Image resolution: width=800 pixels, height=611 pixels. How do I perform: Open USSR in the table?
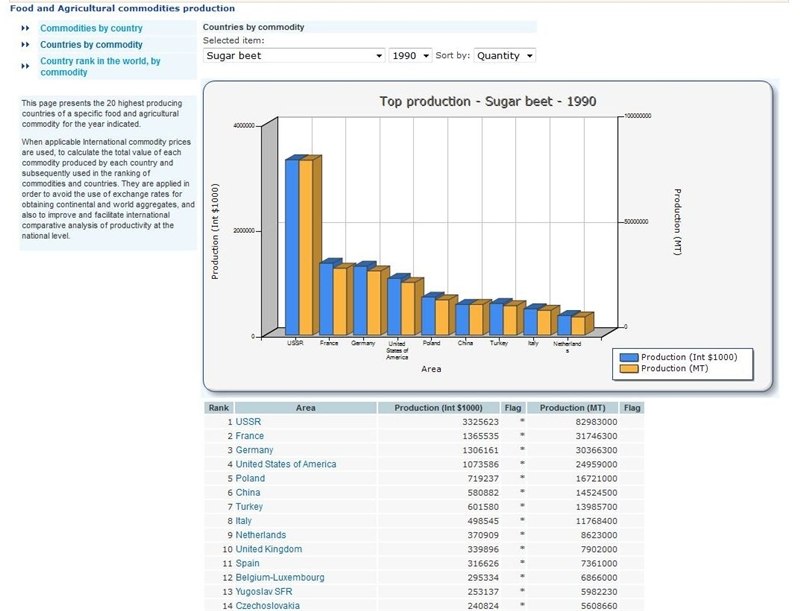[248, 422]
